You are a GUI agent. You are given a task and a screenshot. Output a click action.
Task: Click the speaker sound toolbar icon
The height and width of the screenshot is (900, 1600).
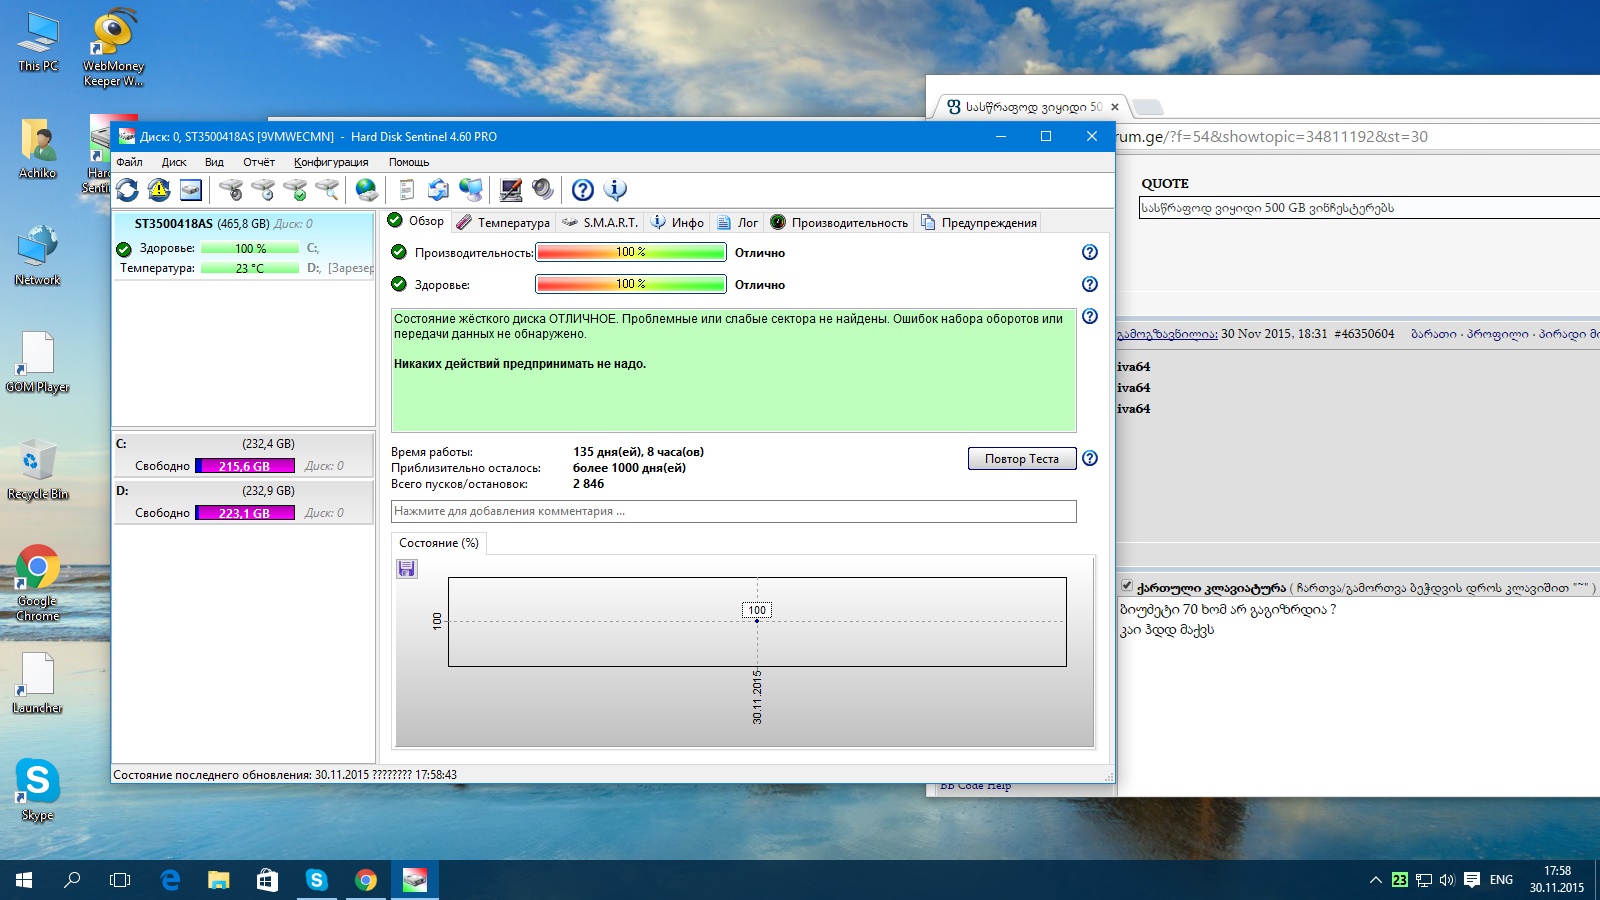[543, 190]
